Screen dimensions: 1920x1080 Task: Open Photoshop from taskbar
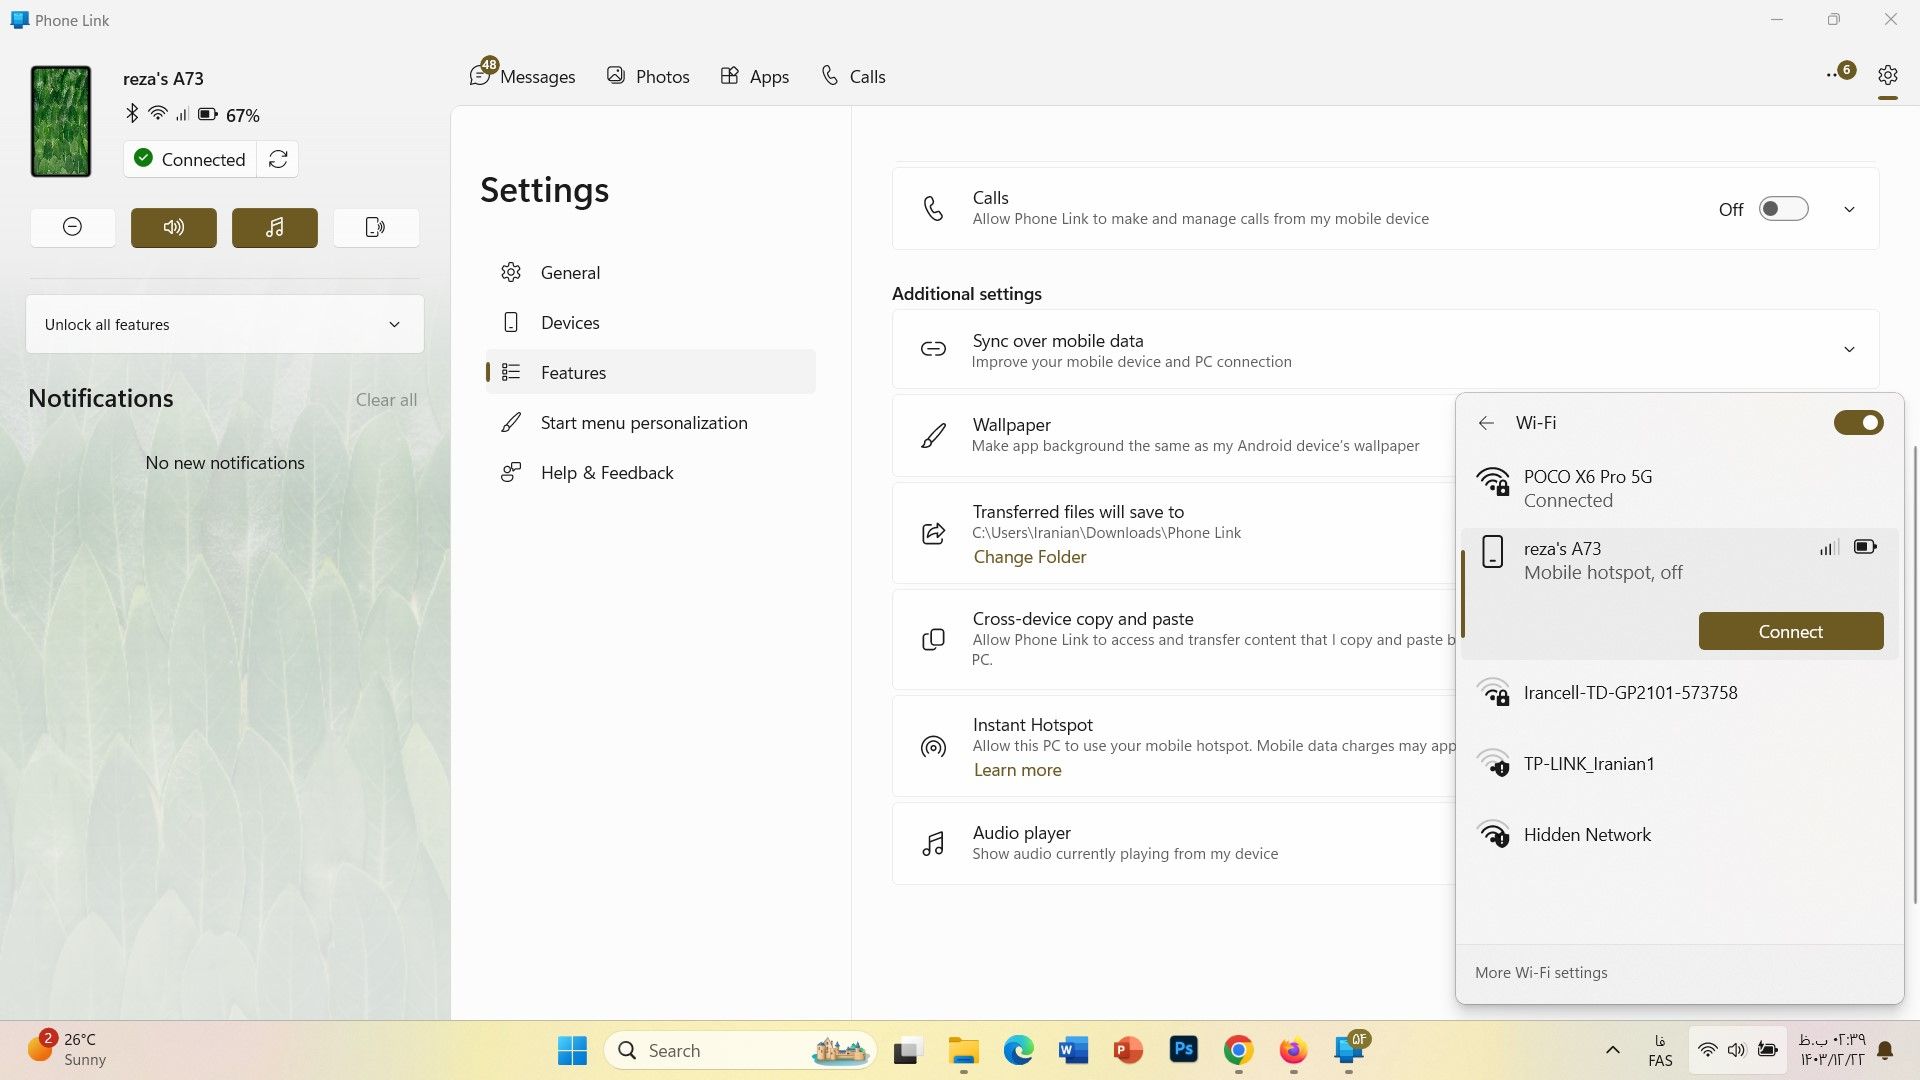coord(1183,1050)
